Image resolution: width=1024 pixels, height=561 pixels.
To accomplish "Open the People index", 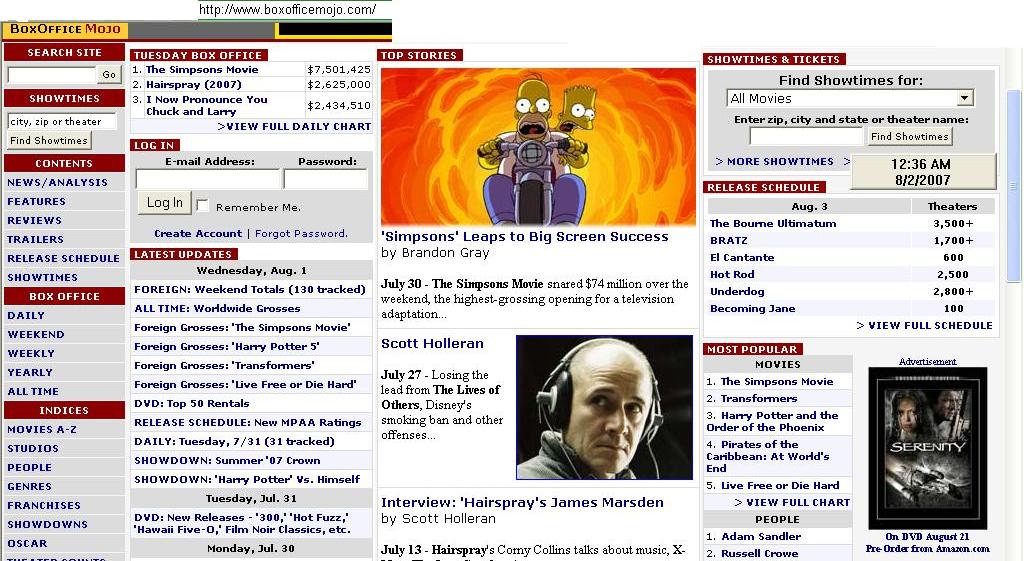I will coord(29,468).
